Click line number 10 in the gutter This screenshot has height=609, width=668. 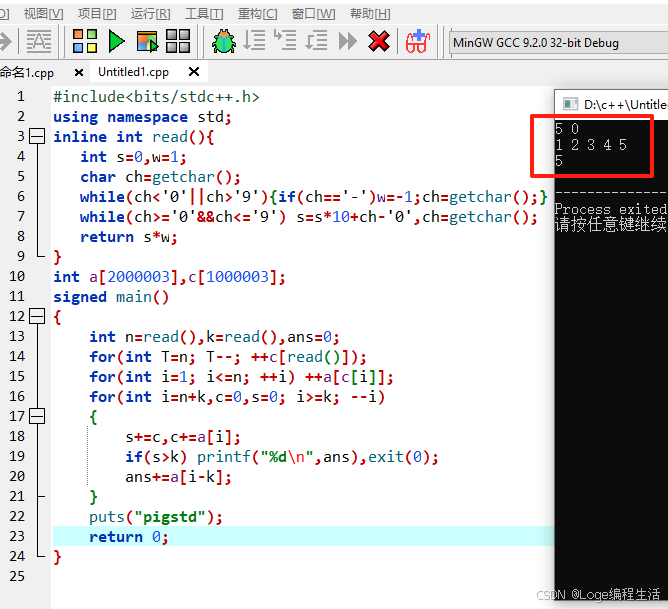point(17,276)
